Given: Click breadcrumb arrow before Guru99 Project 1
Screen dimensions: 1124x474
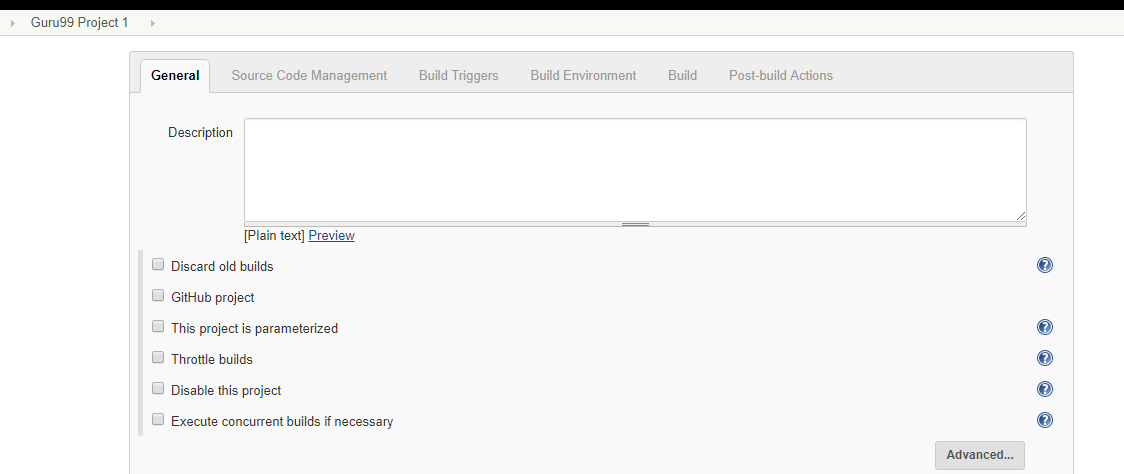Looking at the screenshot, I should (x=12, y=23).
